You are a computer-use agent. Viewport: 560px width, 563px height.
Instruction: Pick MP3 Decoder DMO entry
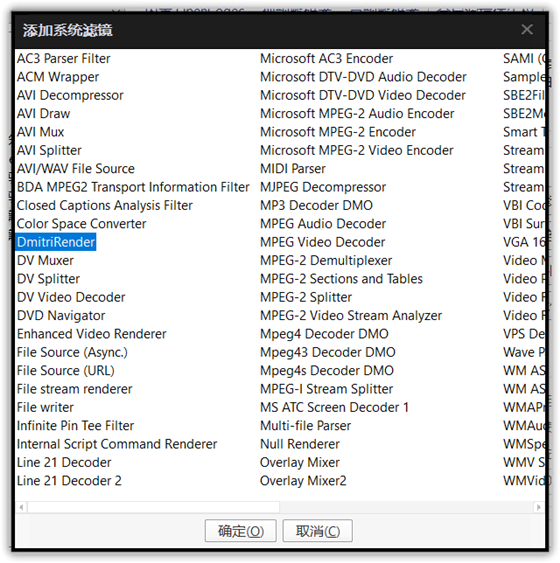316,205
